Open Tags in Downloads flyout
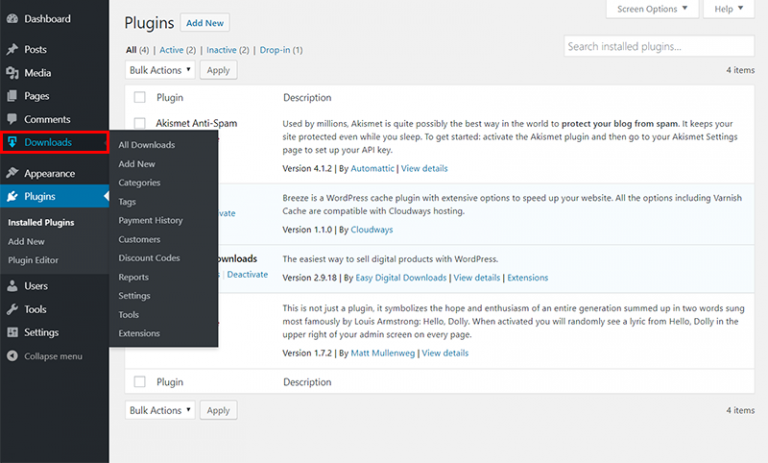The height and width of the screenshot is (463, 768). tap(127, 201)
